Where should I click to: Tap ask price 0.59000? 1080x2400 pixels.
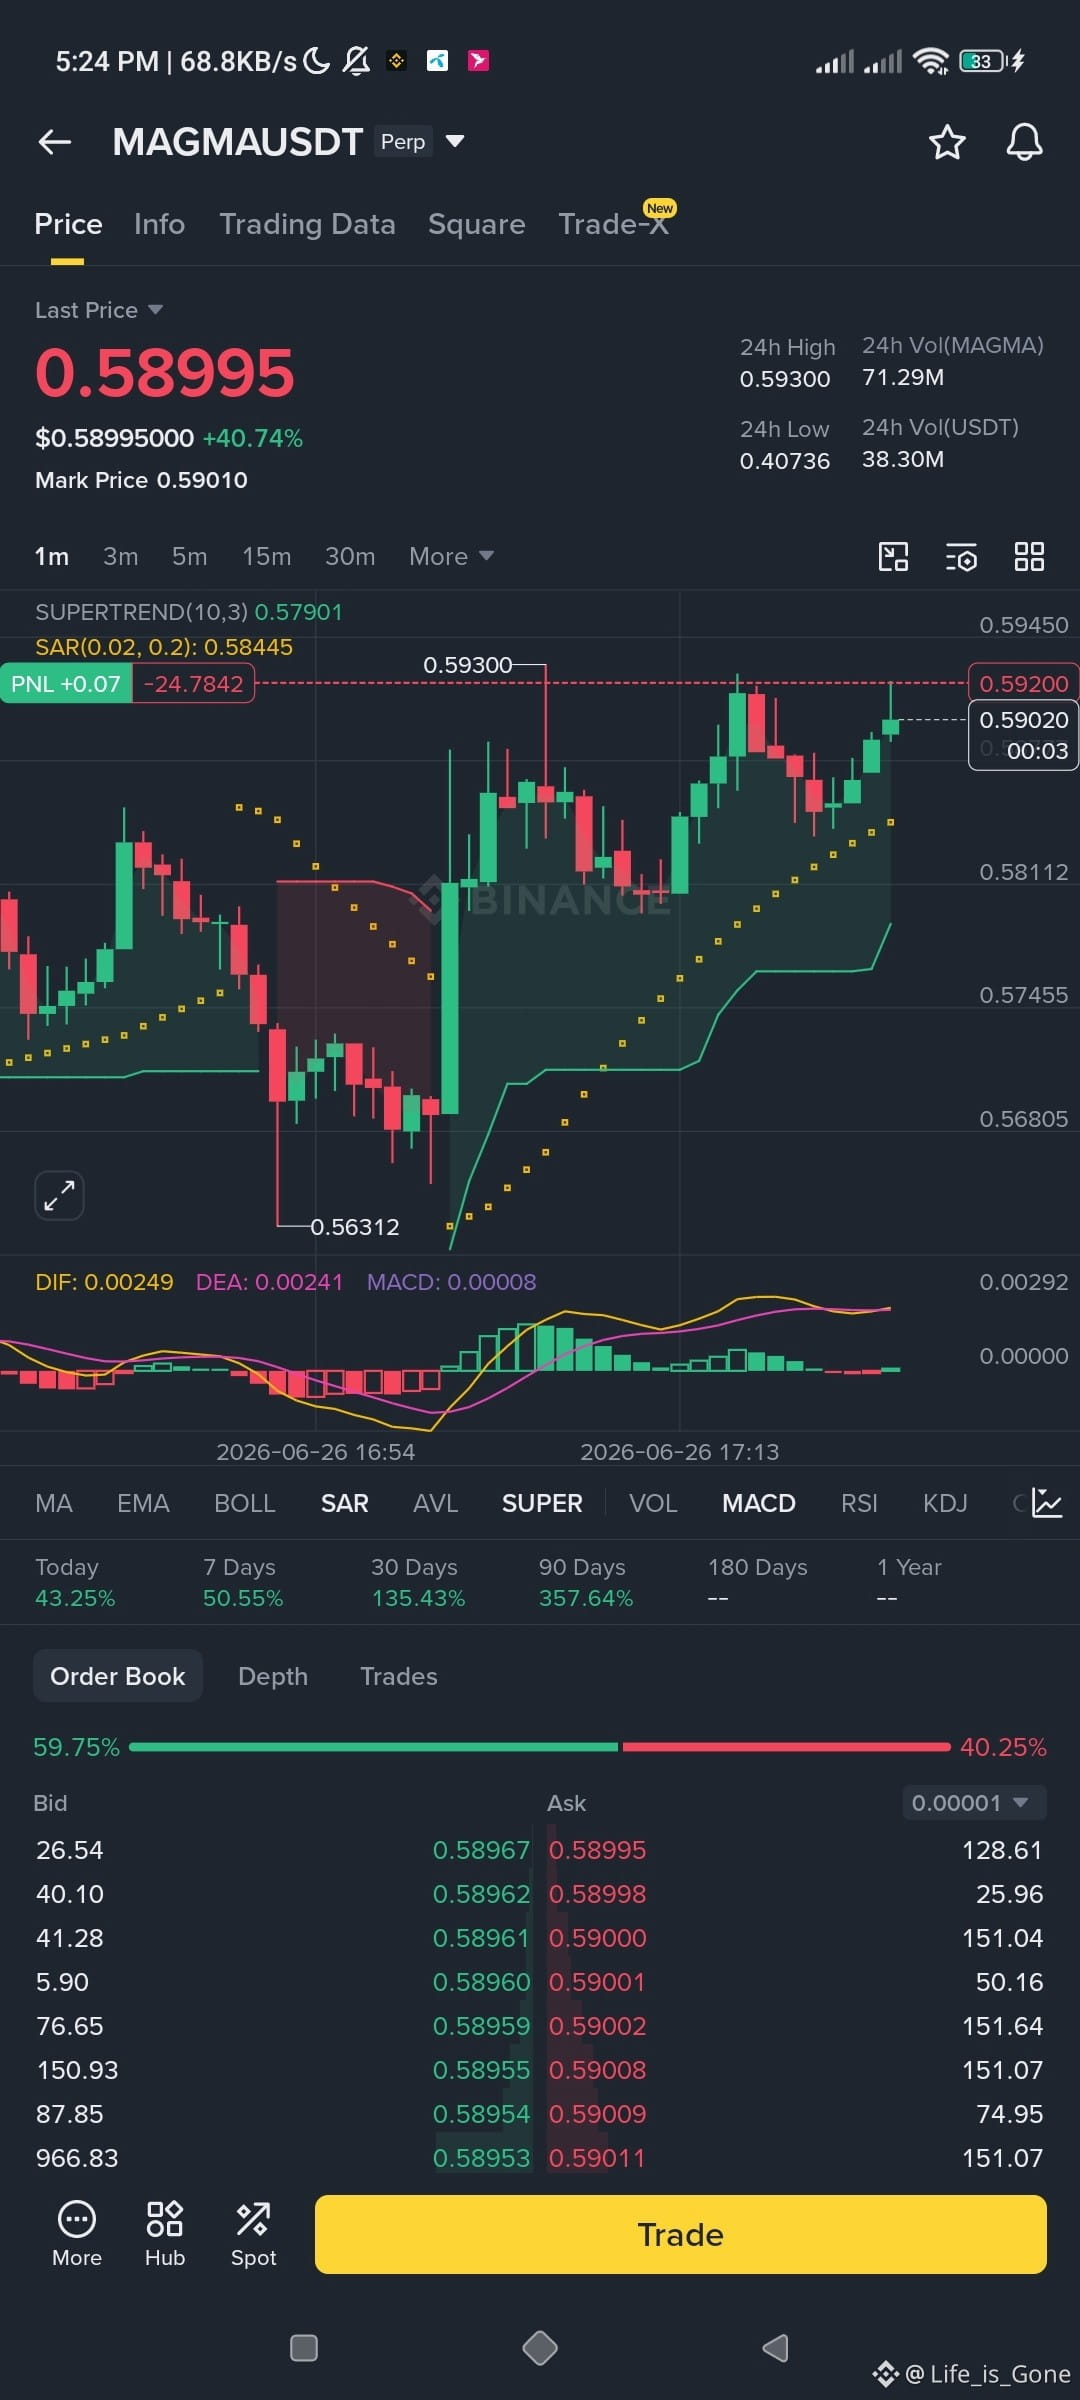[x=597, y=1938]
